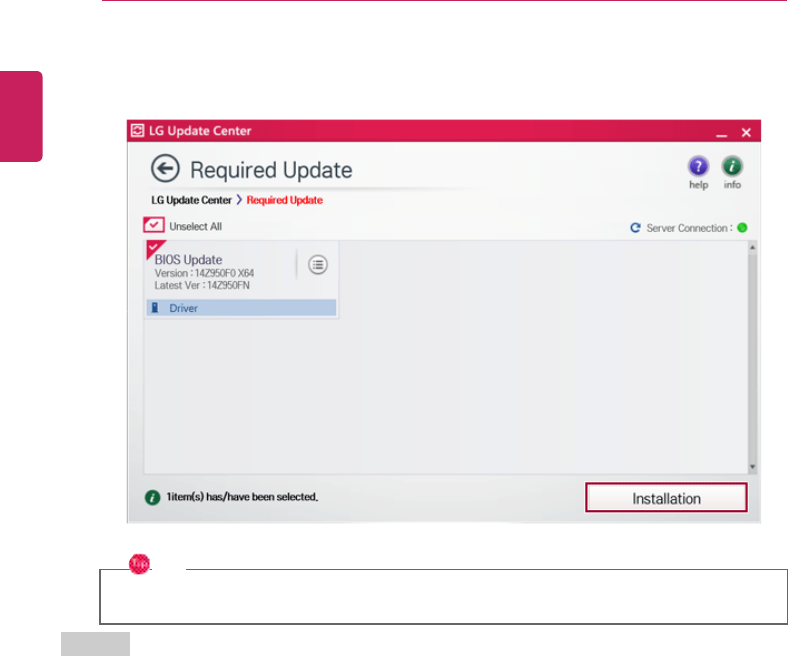Go back using the circled arrow icon
Screen dimensions: 789x656
[165, 168]
